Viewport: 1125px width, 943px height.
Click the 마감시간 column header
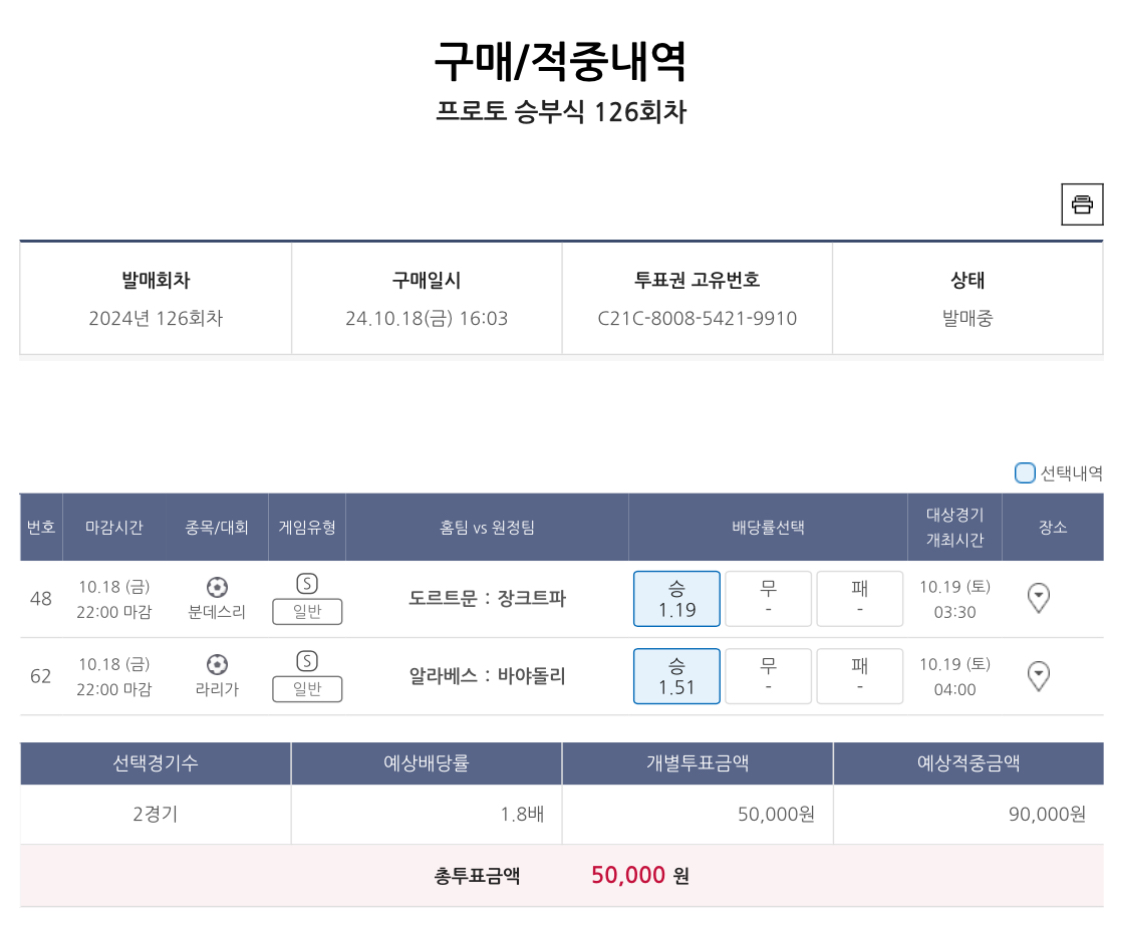[x=114, y=527]
